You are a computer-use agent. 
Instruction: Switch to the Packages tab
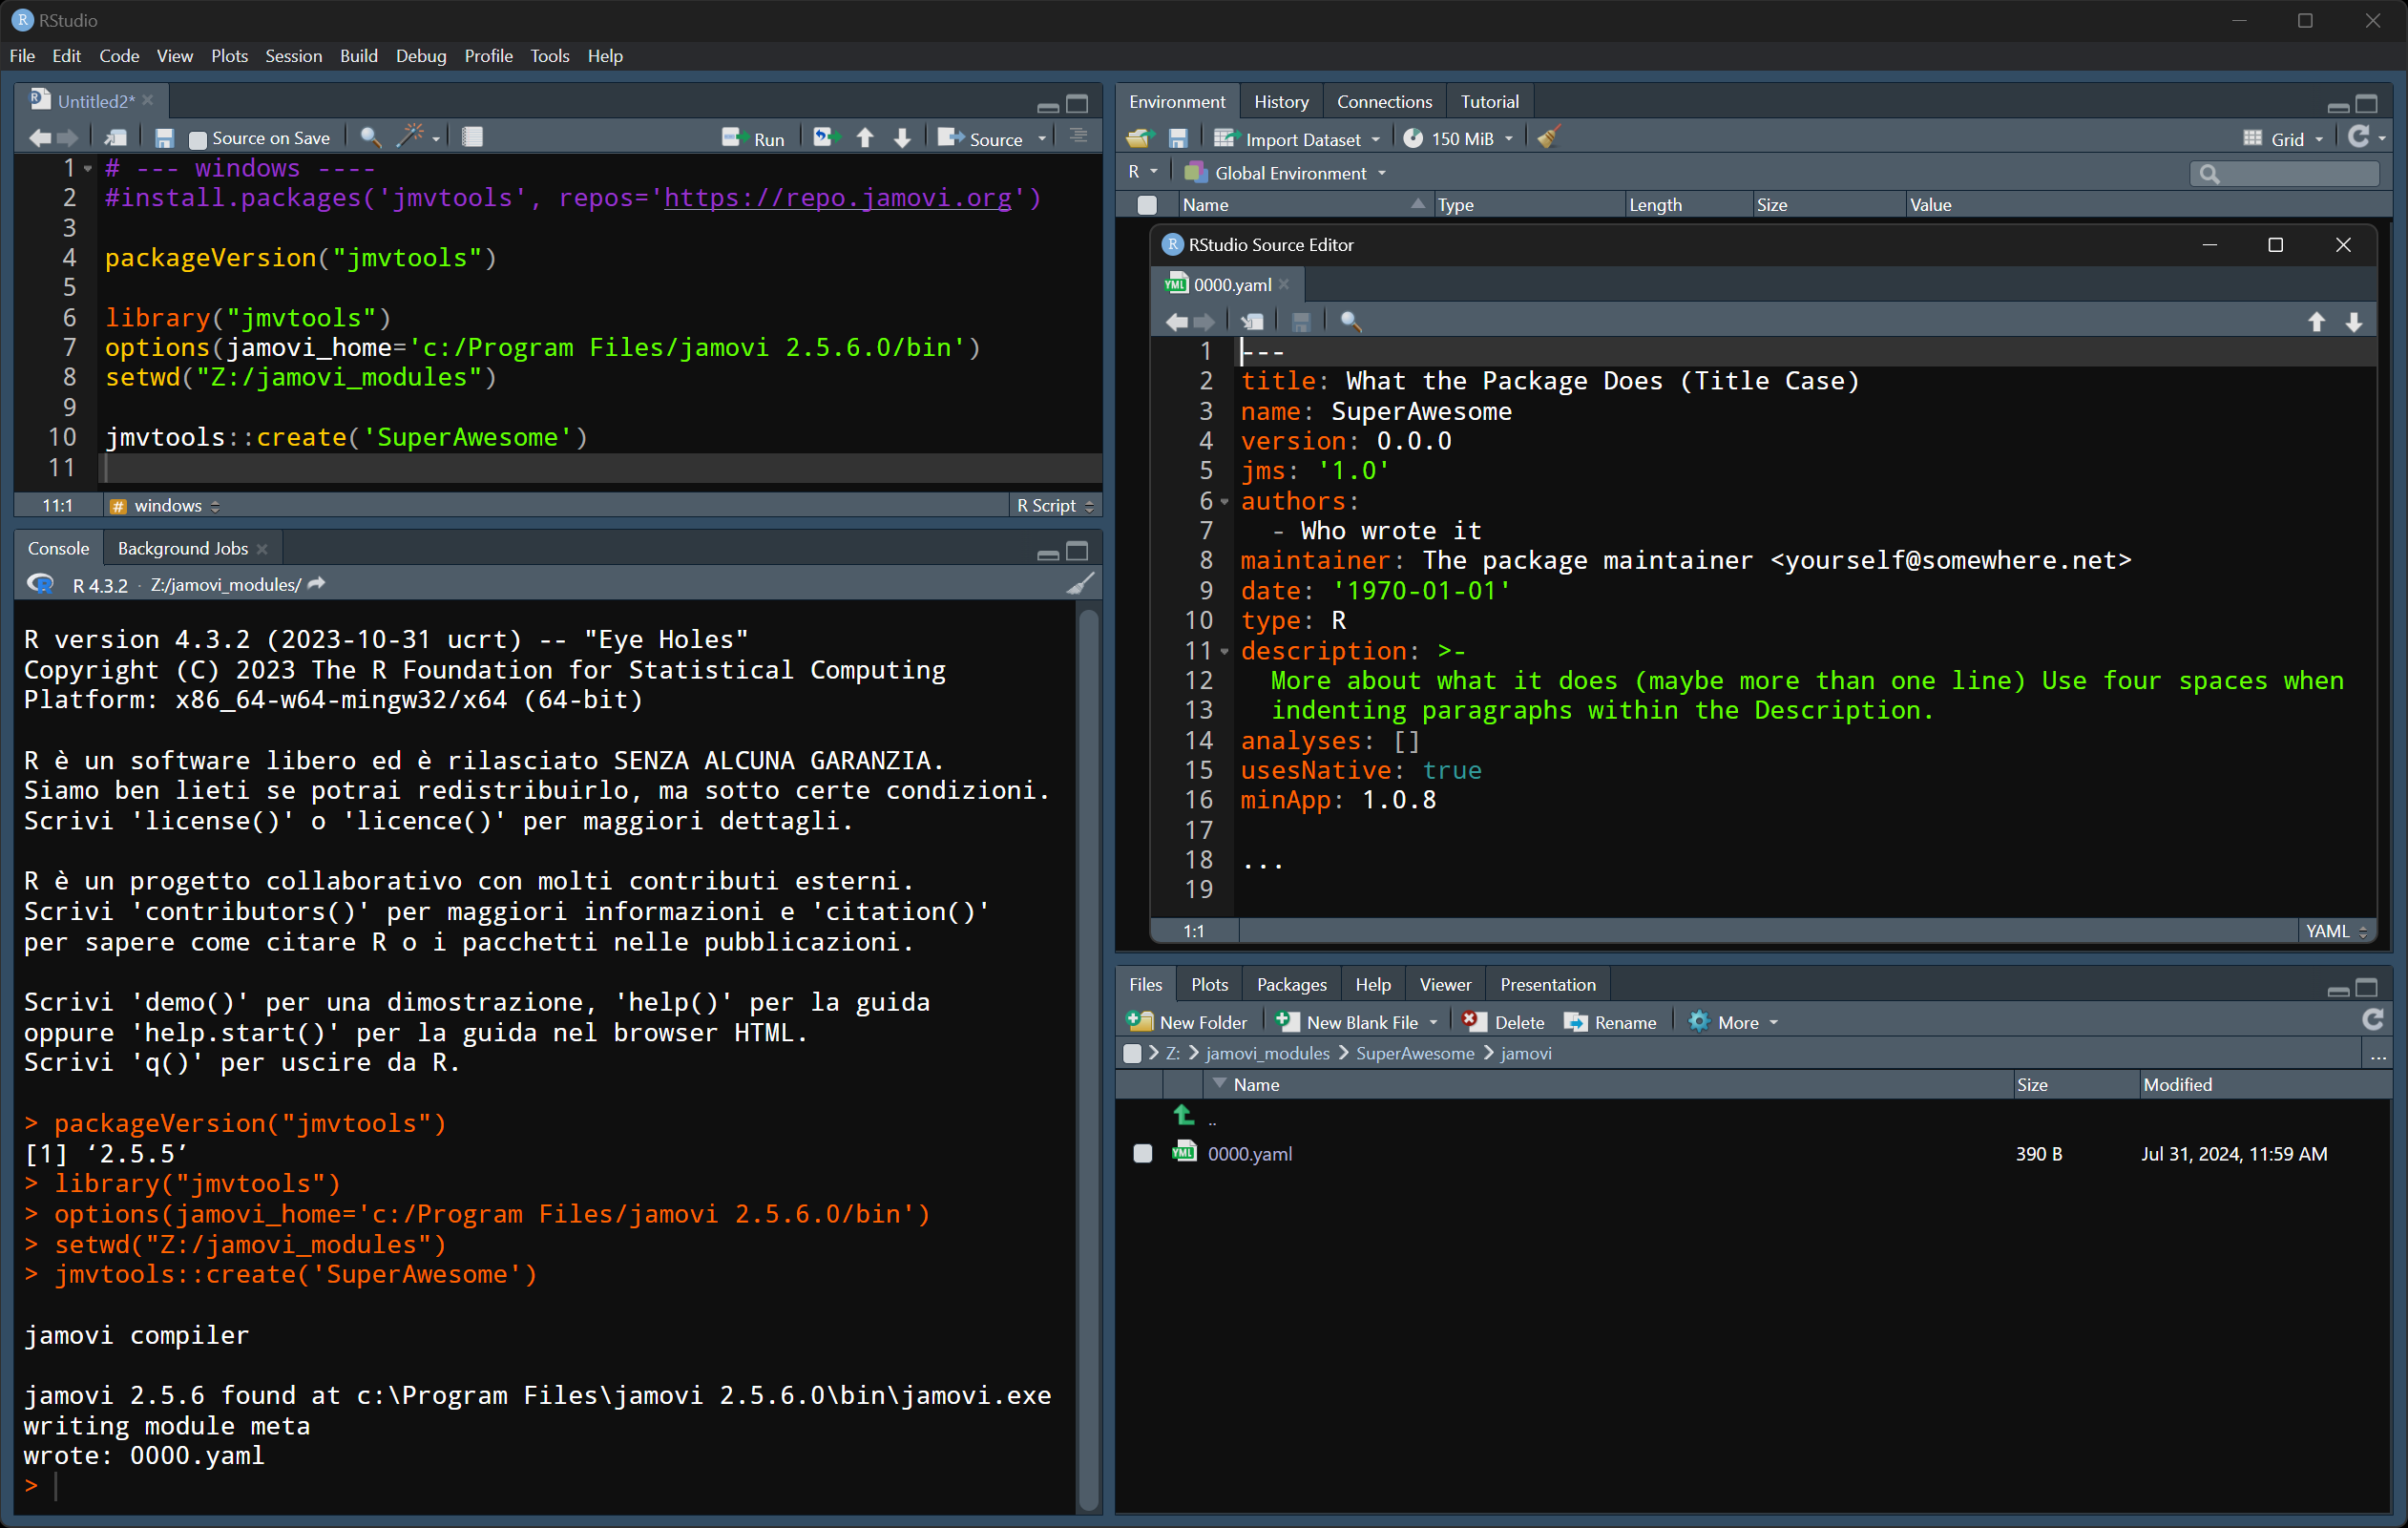1291,984
